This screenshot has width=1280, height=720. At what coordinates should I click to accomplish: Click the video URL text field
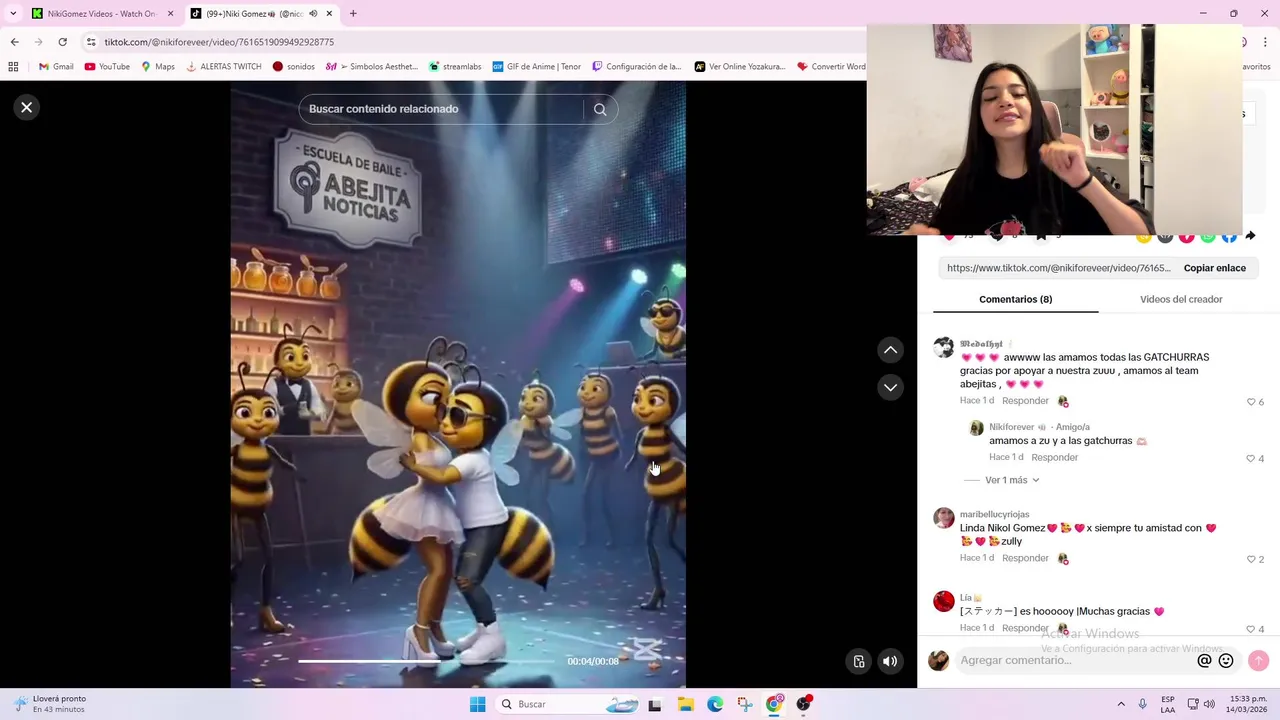pos(1058,268)
